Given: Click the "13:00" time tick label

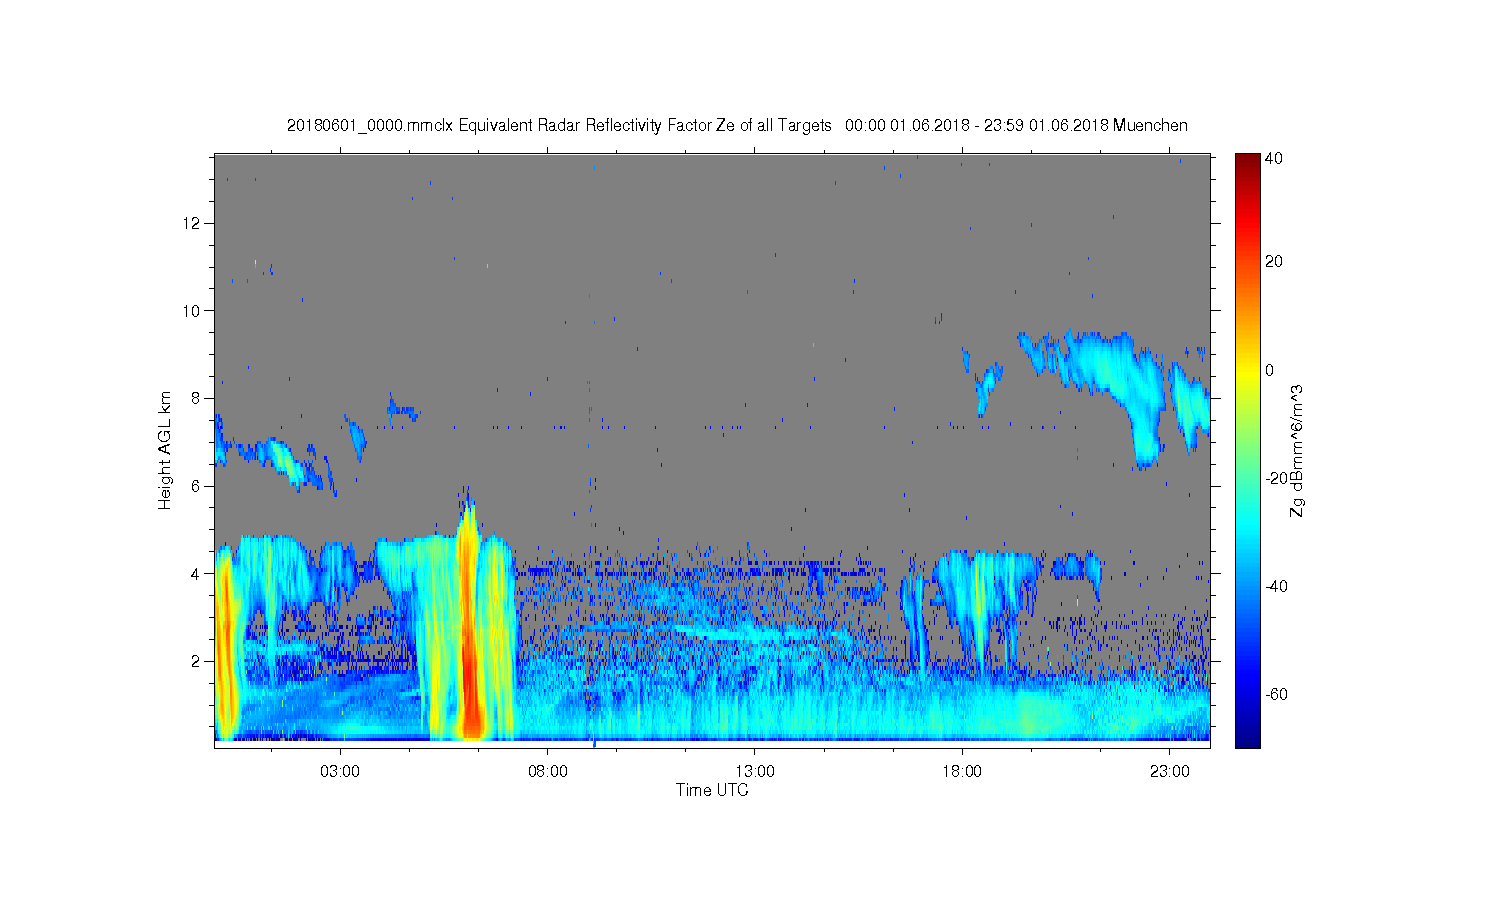Looking at the screenshot, I should click(755, 772).
